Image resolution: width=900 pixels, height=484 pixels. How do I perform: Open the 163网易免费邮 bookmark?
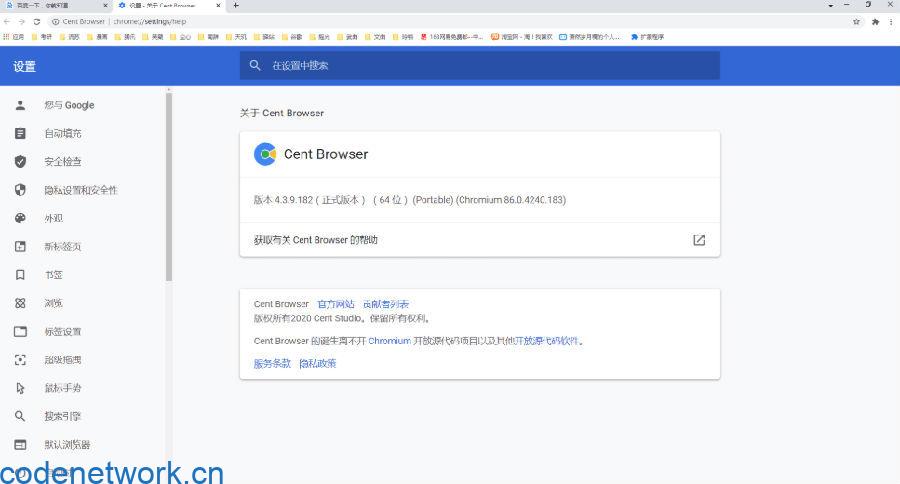pos(452,37)
